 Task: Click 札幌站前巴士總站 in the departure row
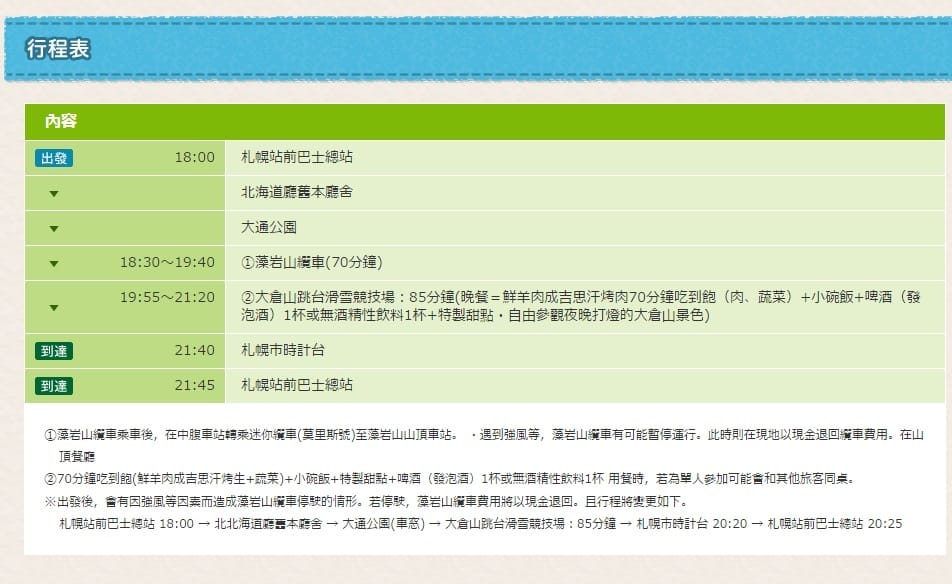tap(297, 157)
